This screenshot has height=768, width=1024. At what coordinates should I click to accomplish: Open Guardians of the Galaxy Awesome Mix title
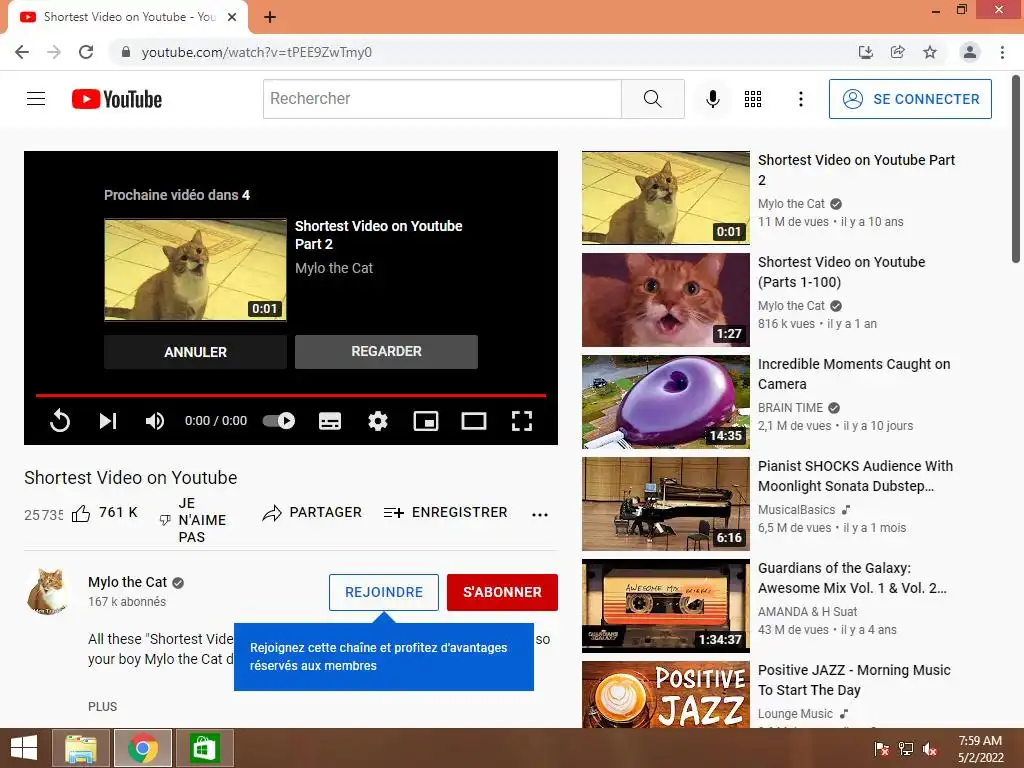click(x=852, y=578)
